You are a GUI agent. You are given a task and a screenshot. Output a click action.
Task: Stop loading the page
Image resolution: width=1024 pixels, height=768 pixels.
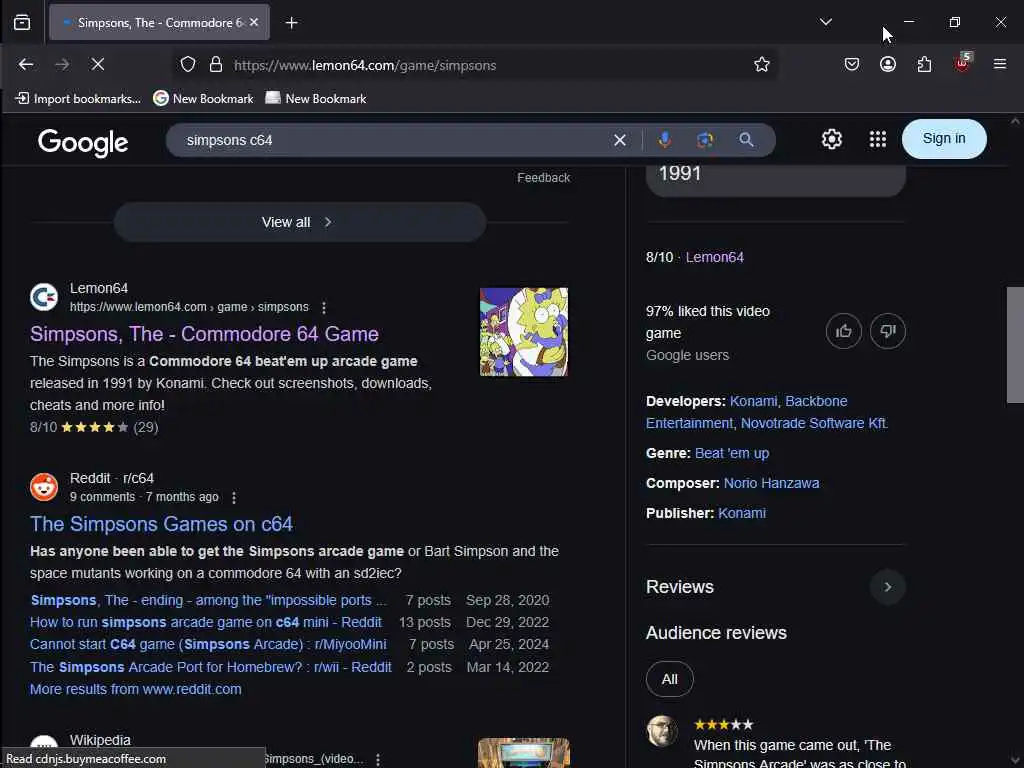coord(97,64)
